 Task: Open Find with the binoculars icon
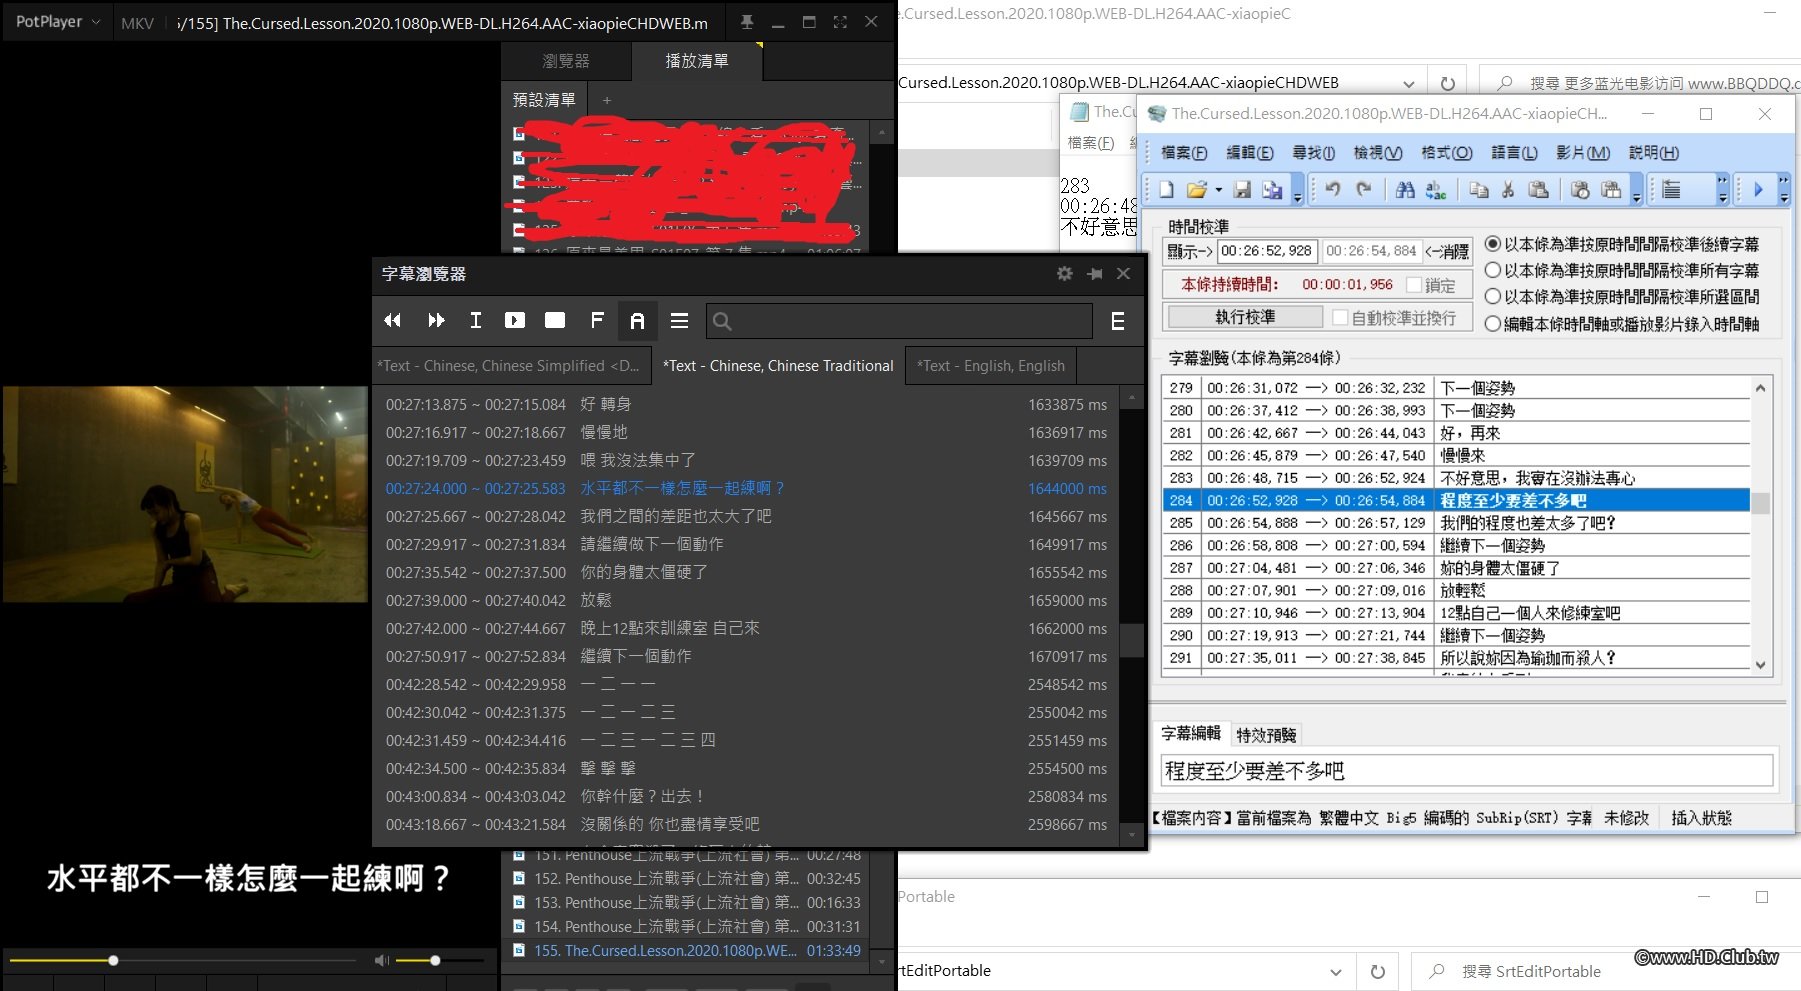click(x=1405, y=189)
